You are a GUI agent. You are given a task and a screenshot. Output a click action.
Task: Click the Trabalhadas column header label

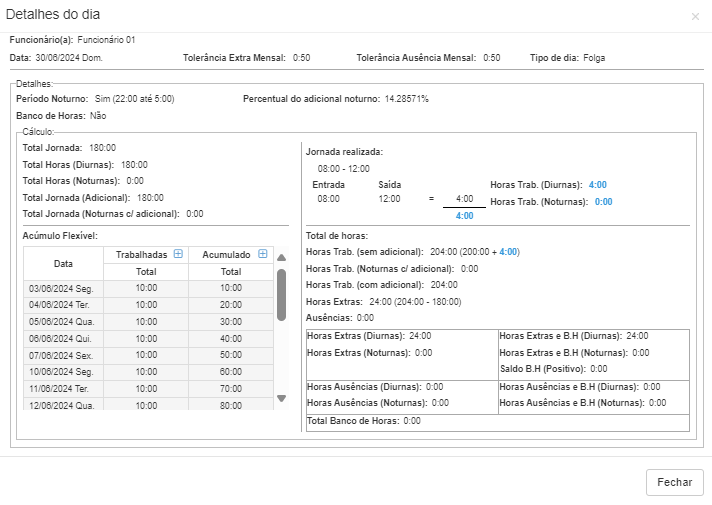[x=141, y=255]
